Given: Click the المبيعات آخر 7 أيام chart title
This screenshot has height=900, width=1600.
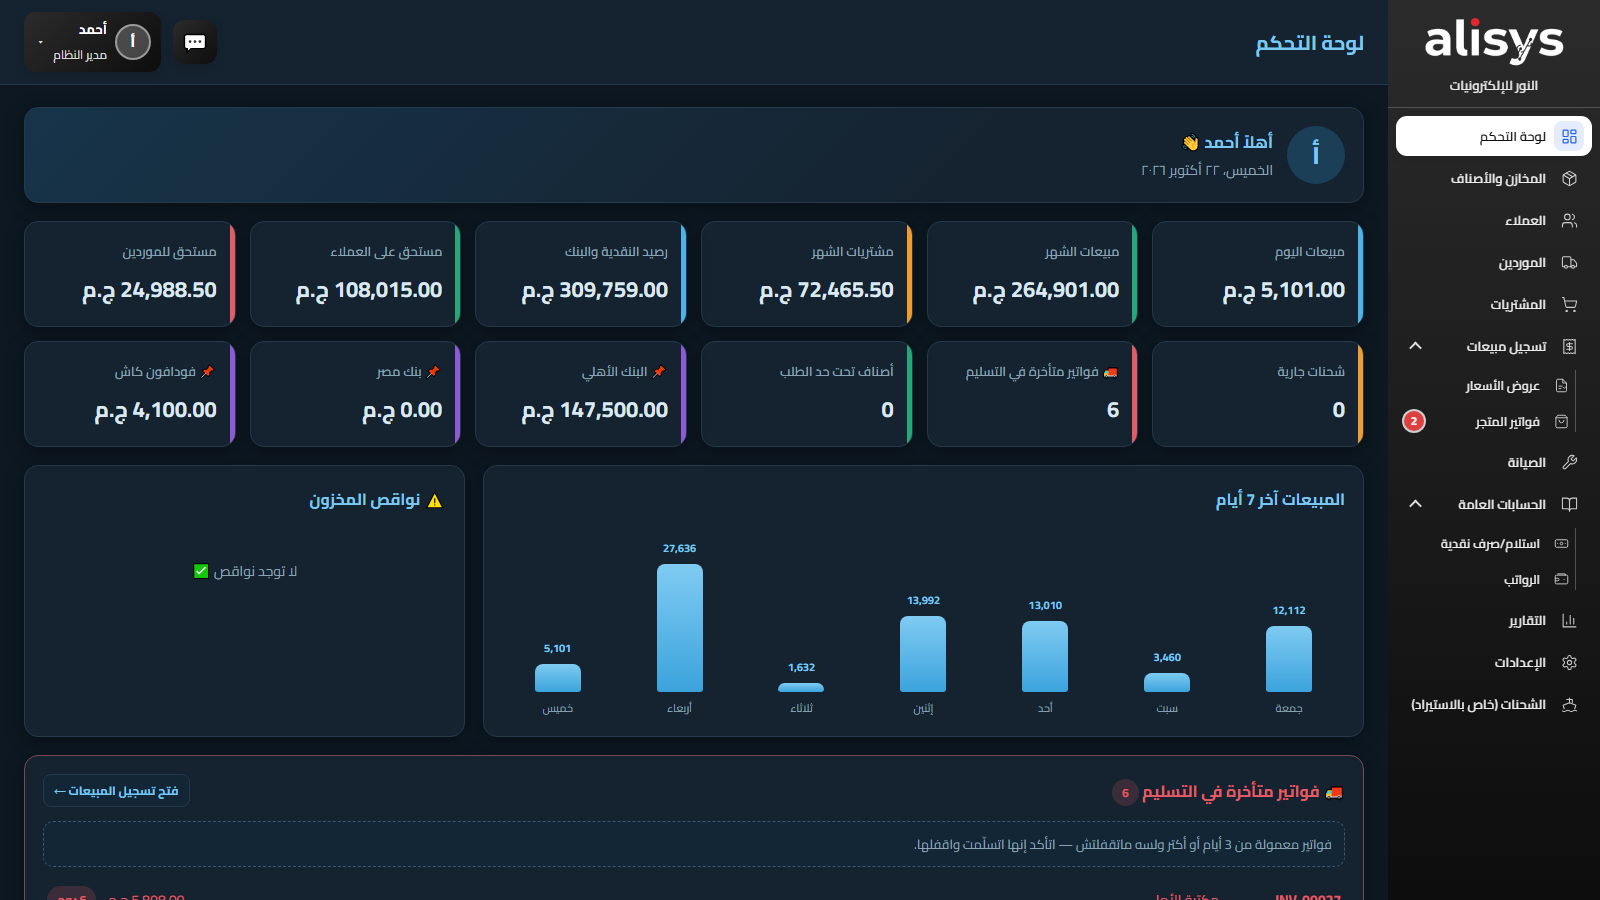Looking at the screenshot, I should click(x=1280, y=499).
